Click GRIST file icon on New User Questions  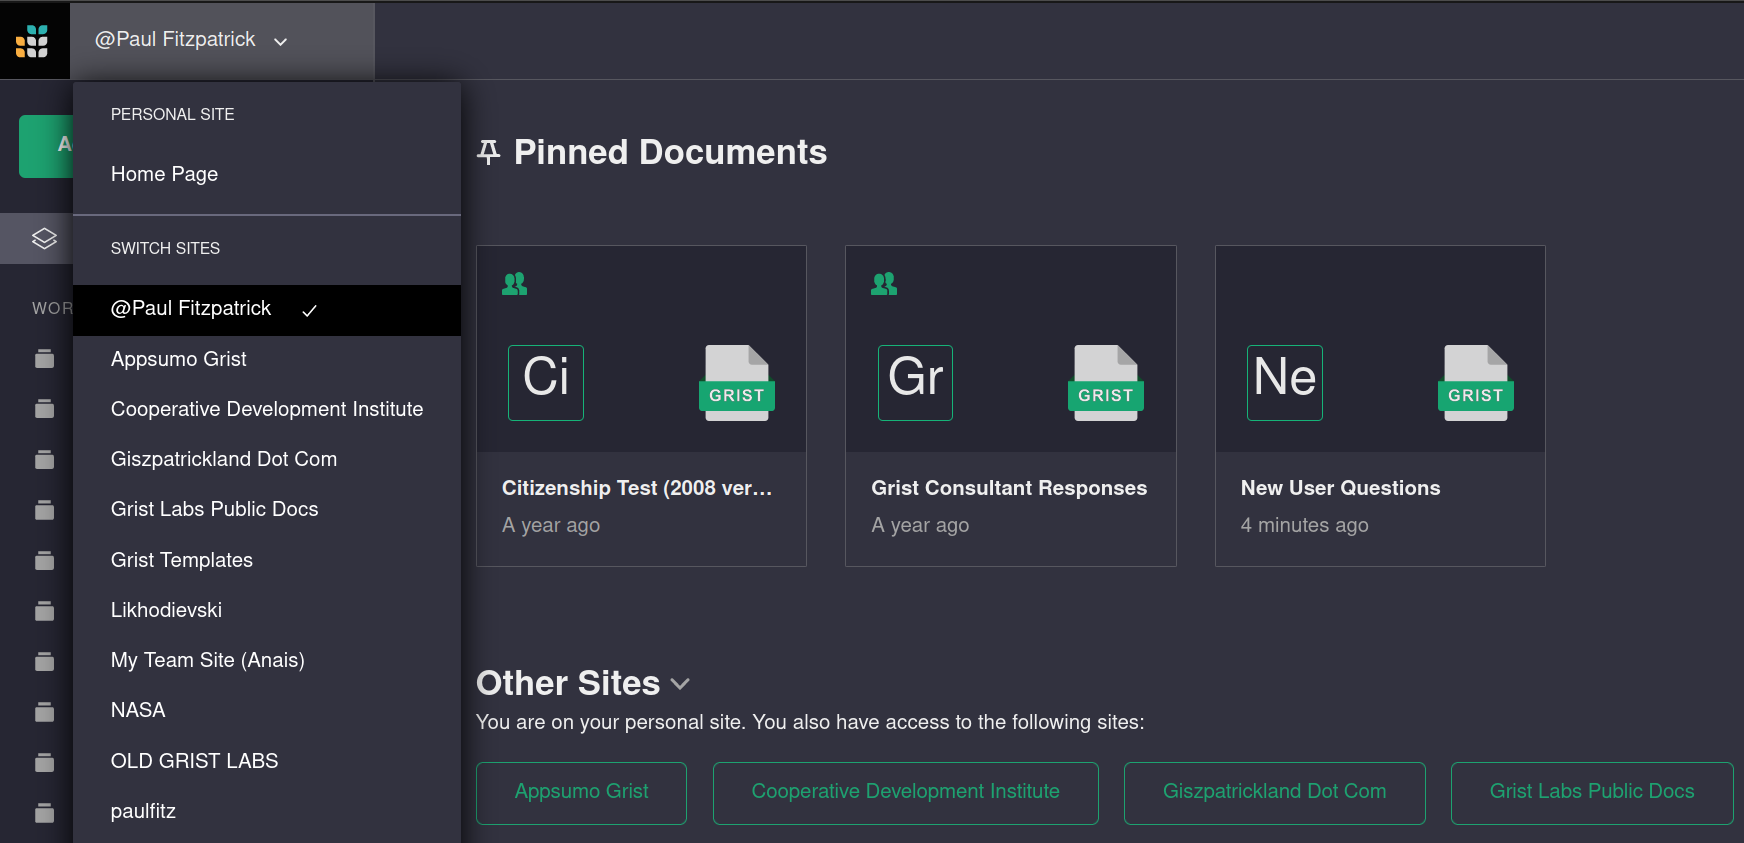(x=1476, y=383)
